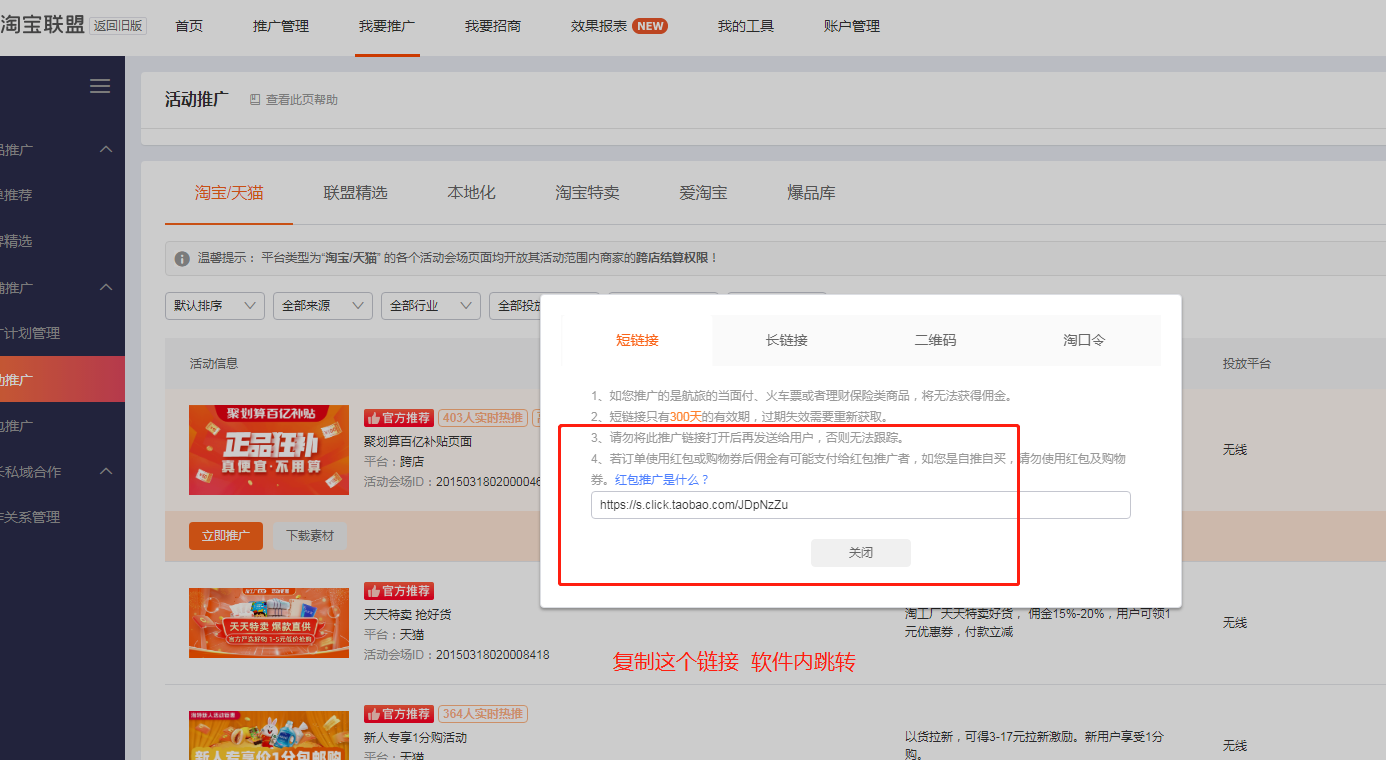Image resolution: width=1386 pixels, height=760 pixels.
Task: Click the help document icon beside 查看此页帮助
Action: [255, 100]
